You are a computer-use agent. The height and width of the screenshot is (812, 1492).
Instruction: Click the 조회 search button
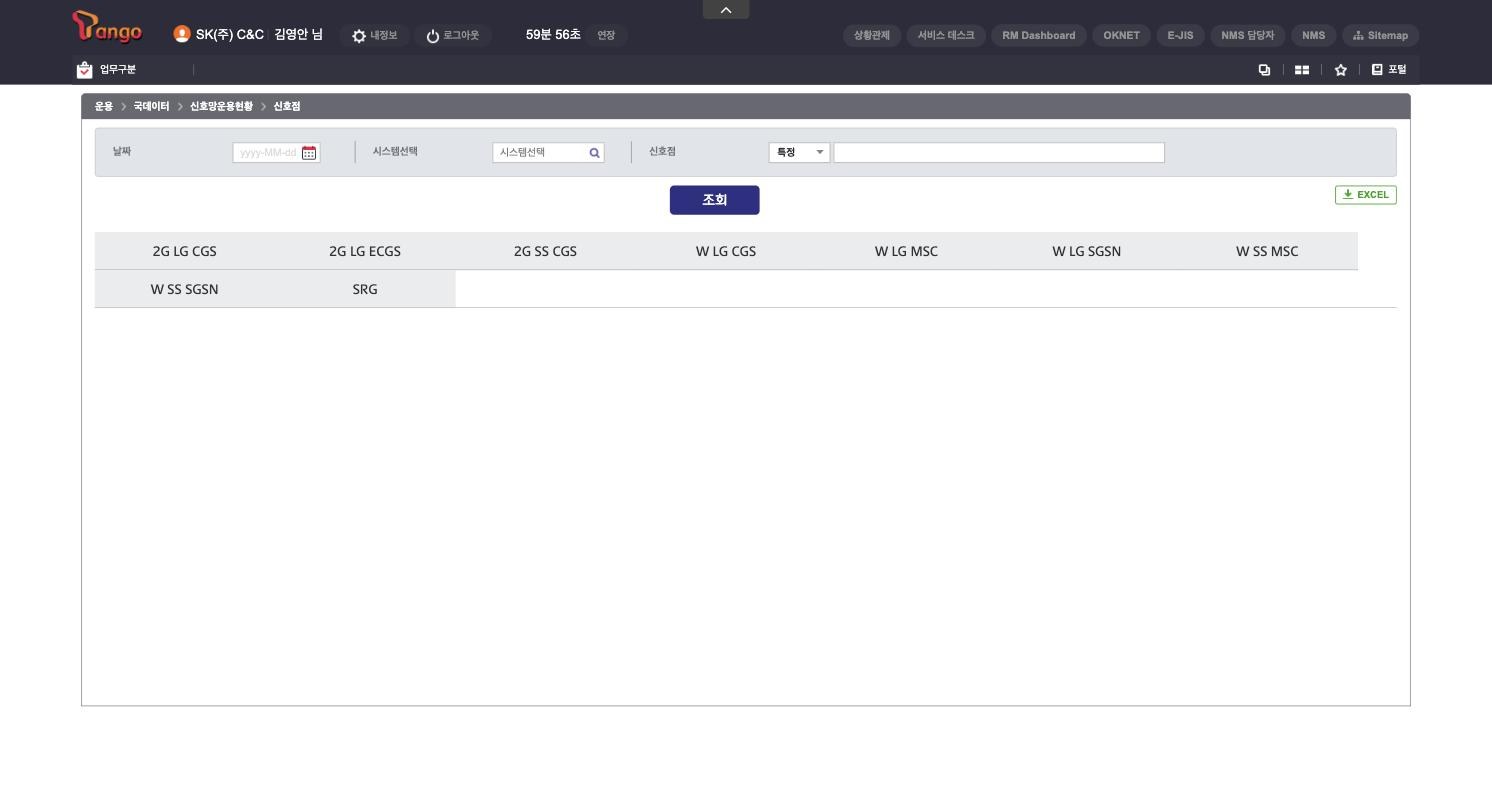click(714, 200)
